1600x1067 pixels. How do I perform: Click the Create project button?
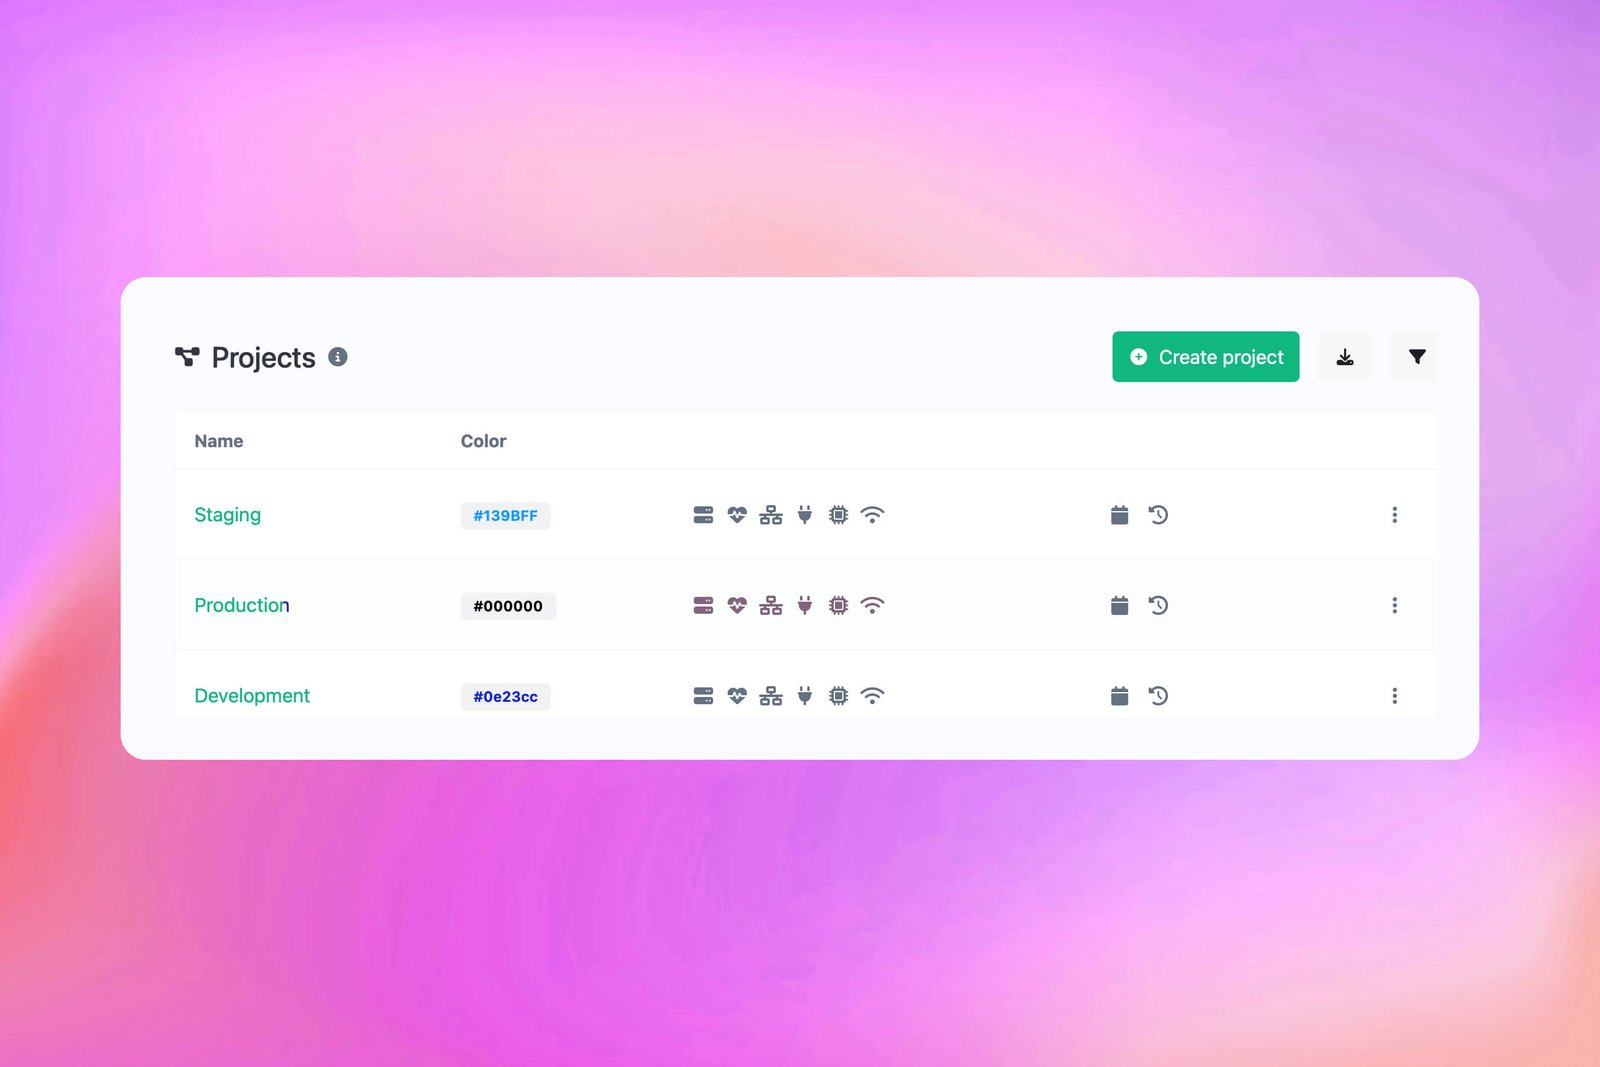[1205, 357]
